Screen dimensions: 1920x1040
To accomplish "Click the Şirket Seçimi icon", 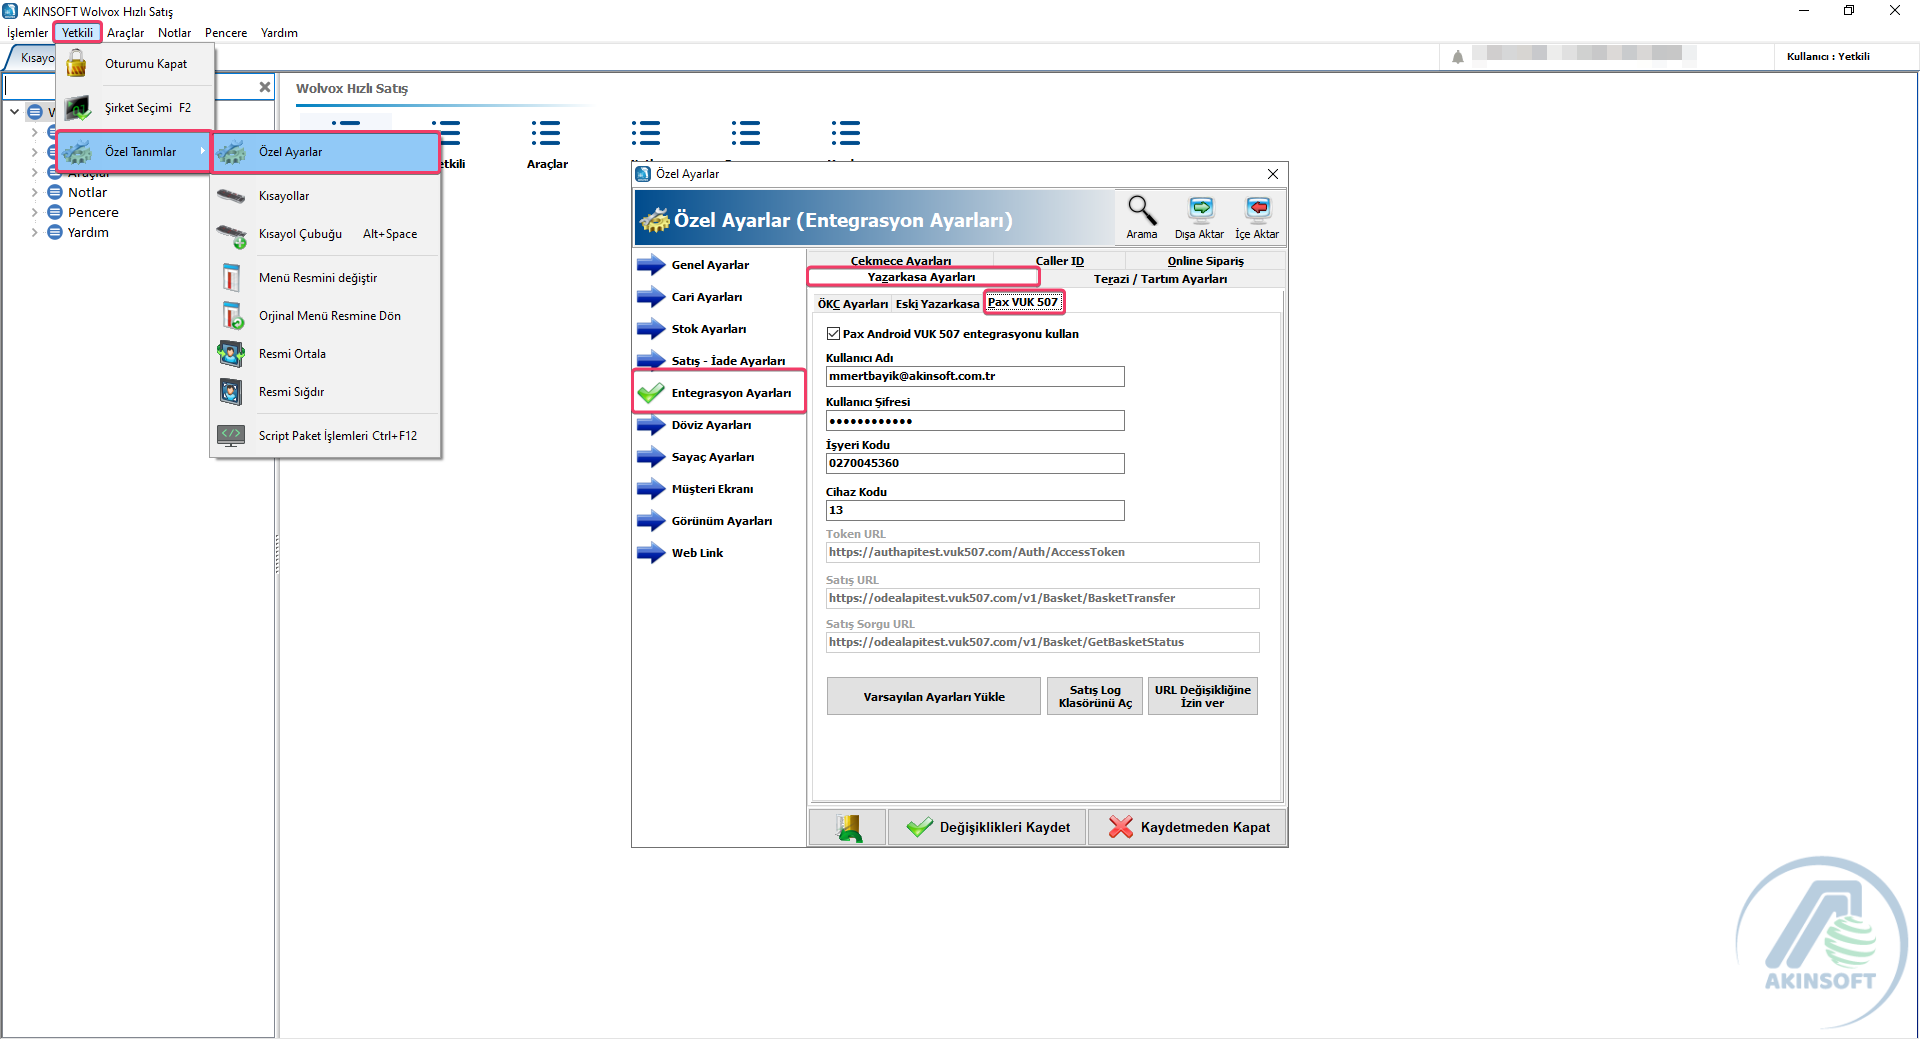I will [x=77, y=108].
